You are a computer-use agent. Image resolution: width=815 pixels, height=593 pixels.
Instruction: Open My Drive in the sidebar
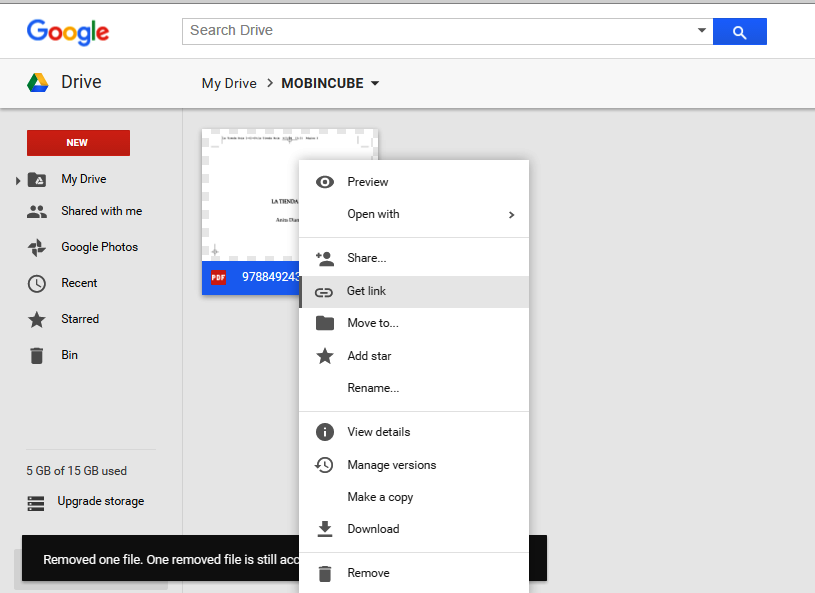84,179
